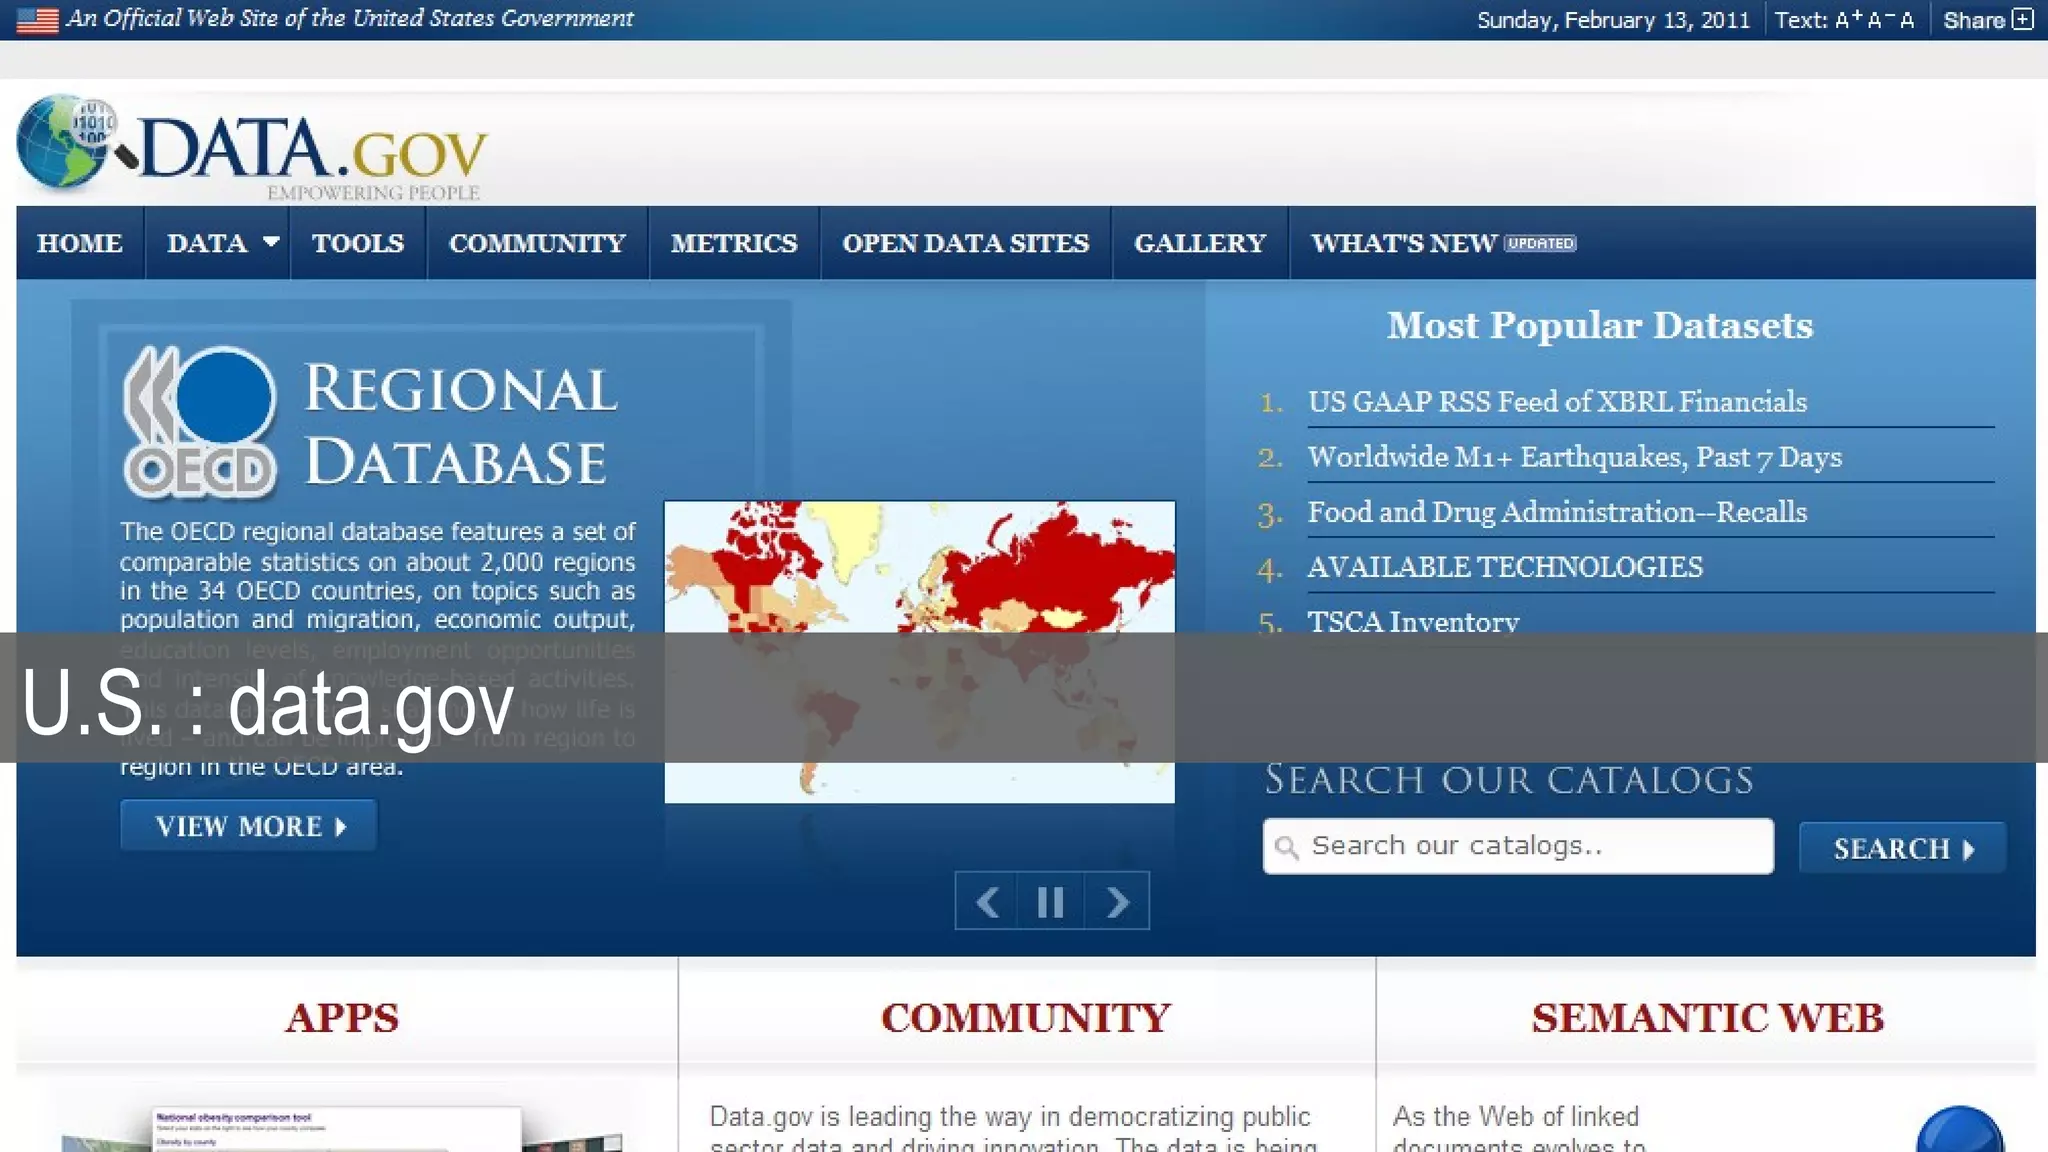Decrease text size with A-
This screenshot has width=2048, height=1152.
[x=1877, y=20]
